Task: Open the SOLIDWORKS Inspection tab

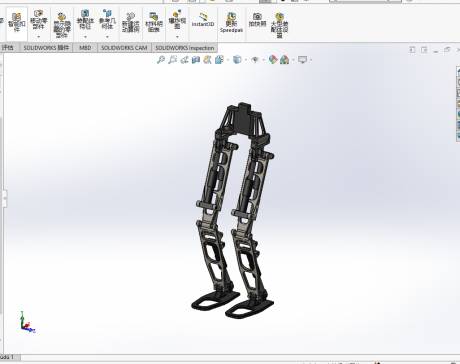Action: click(x=185, y=48)
